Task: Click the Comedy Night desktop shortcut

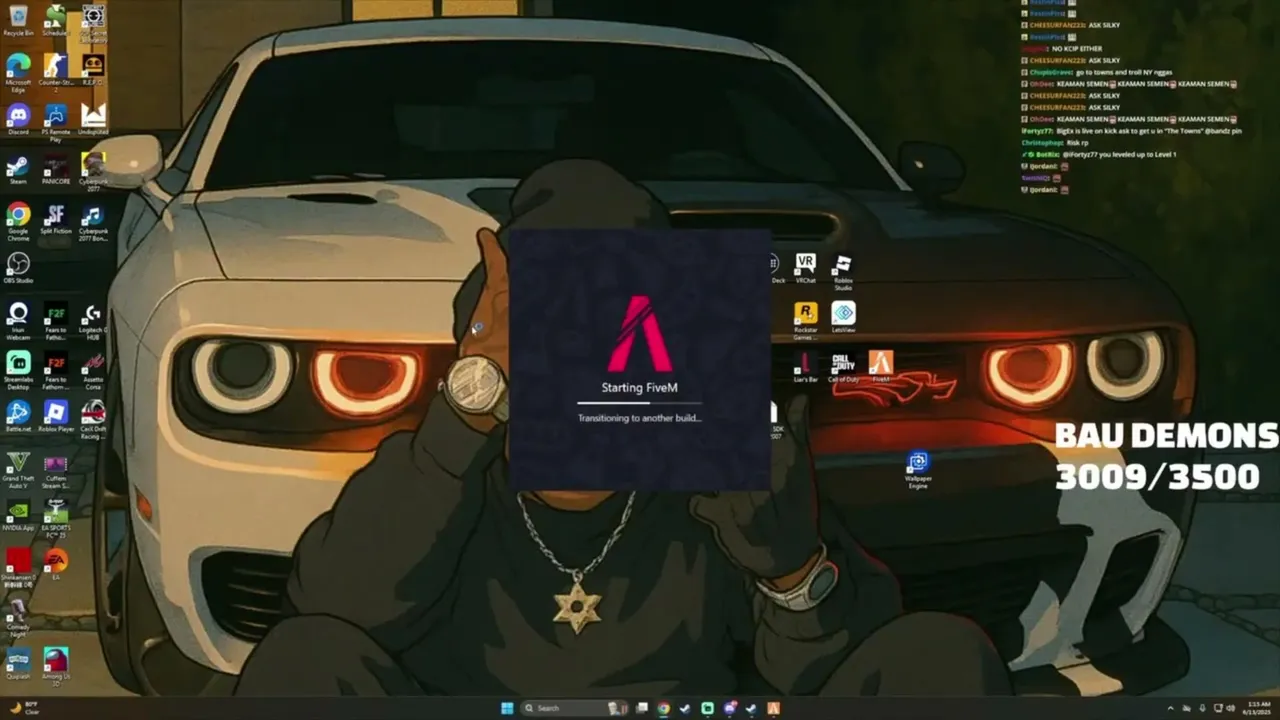Action: tap(18, 617)
